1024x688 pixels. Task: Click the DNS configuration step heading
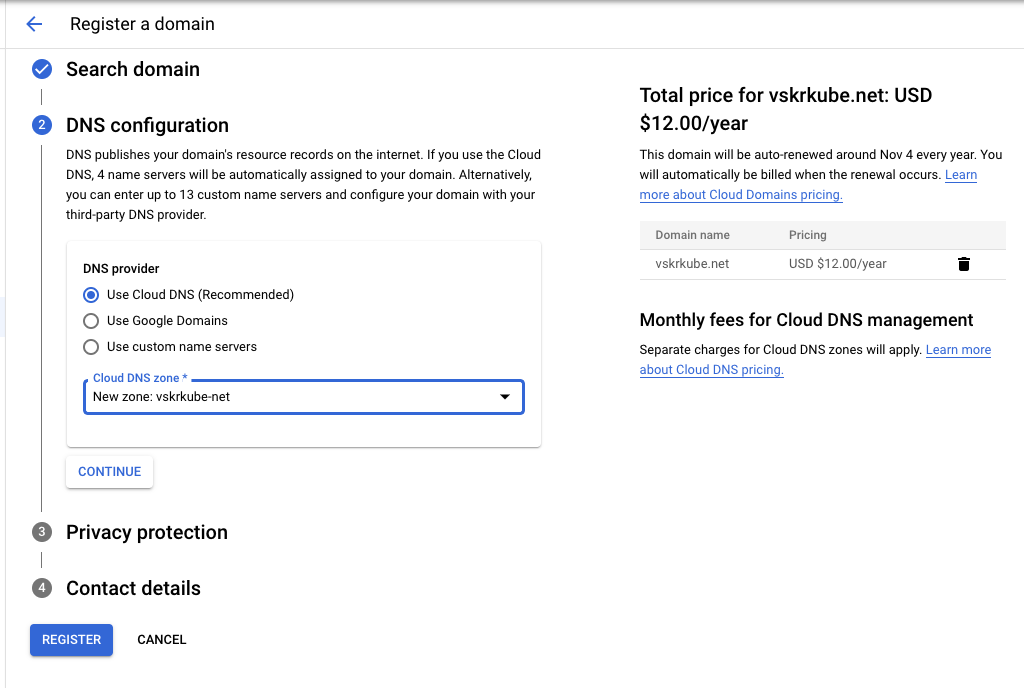(148, 125)
